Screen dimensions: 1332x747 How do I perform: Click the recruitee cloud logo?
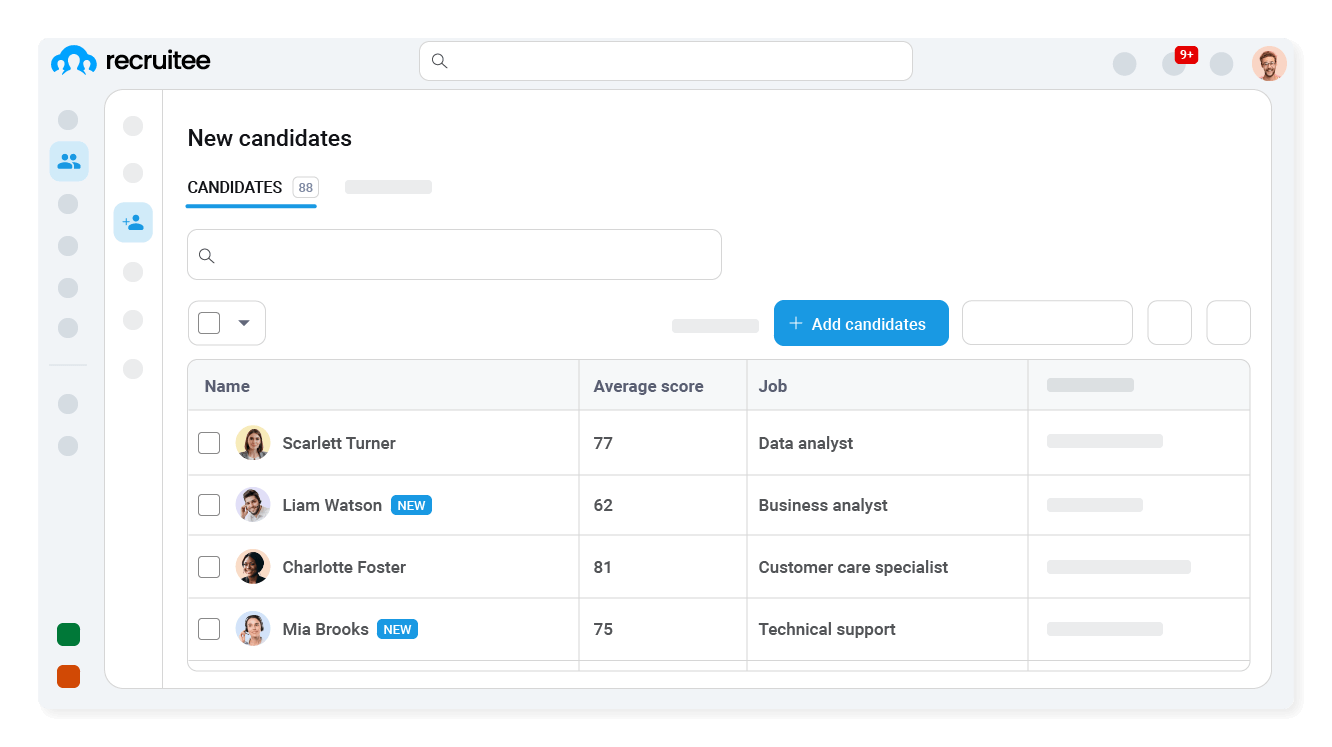[72, 60]
